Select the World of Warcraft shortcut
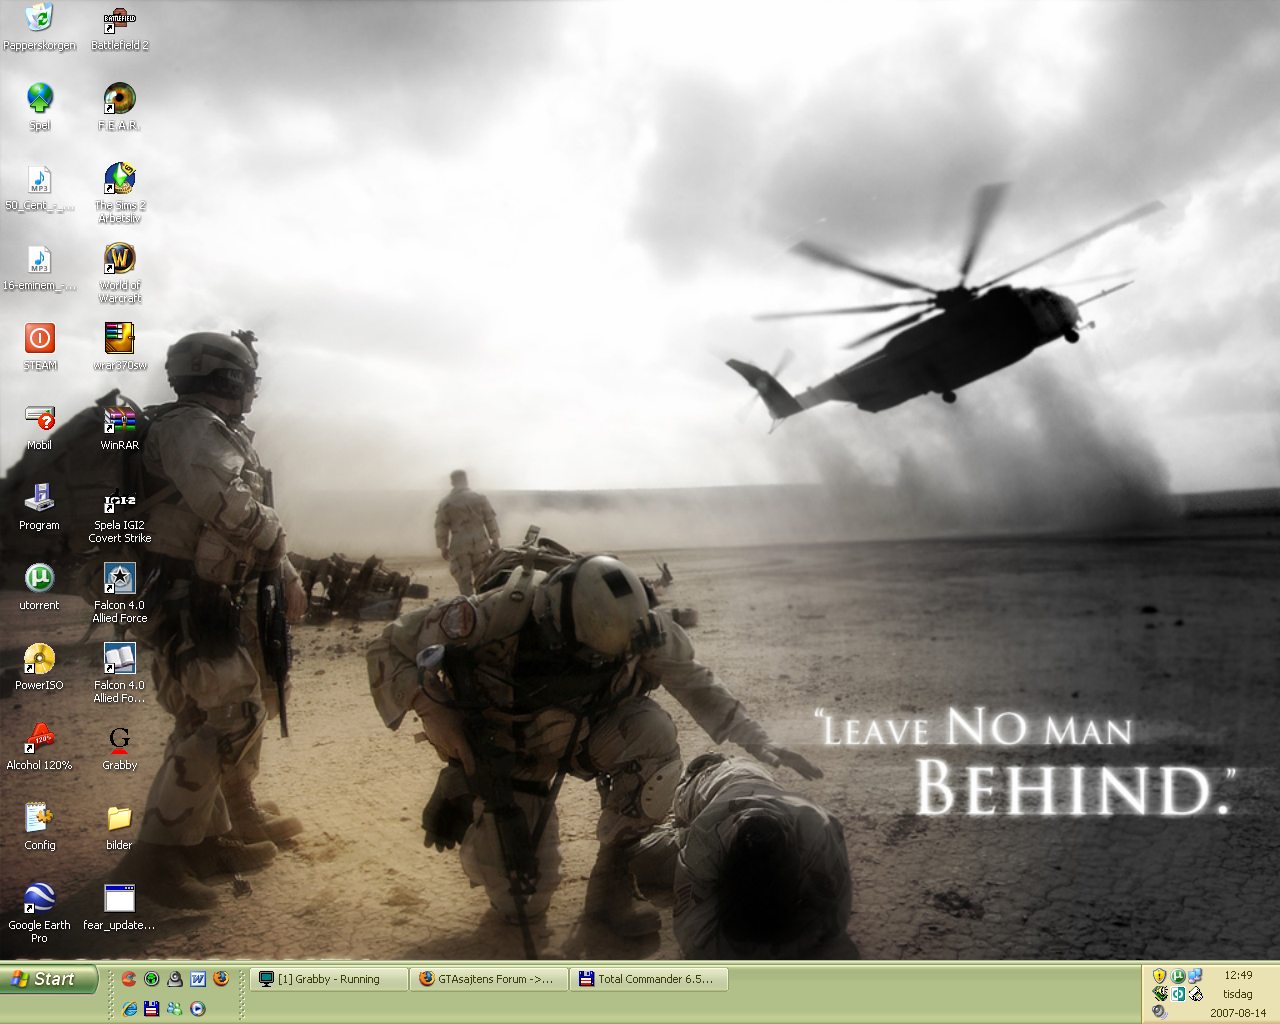 [x=120, y=272]
